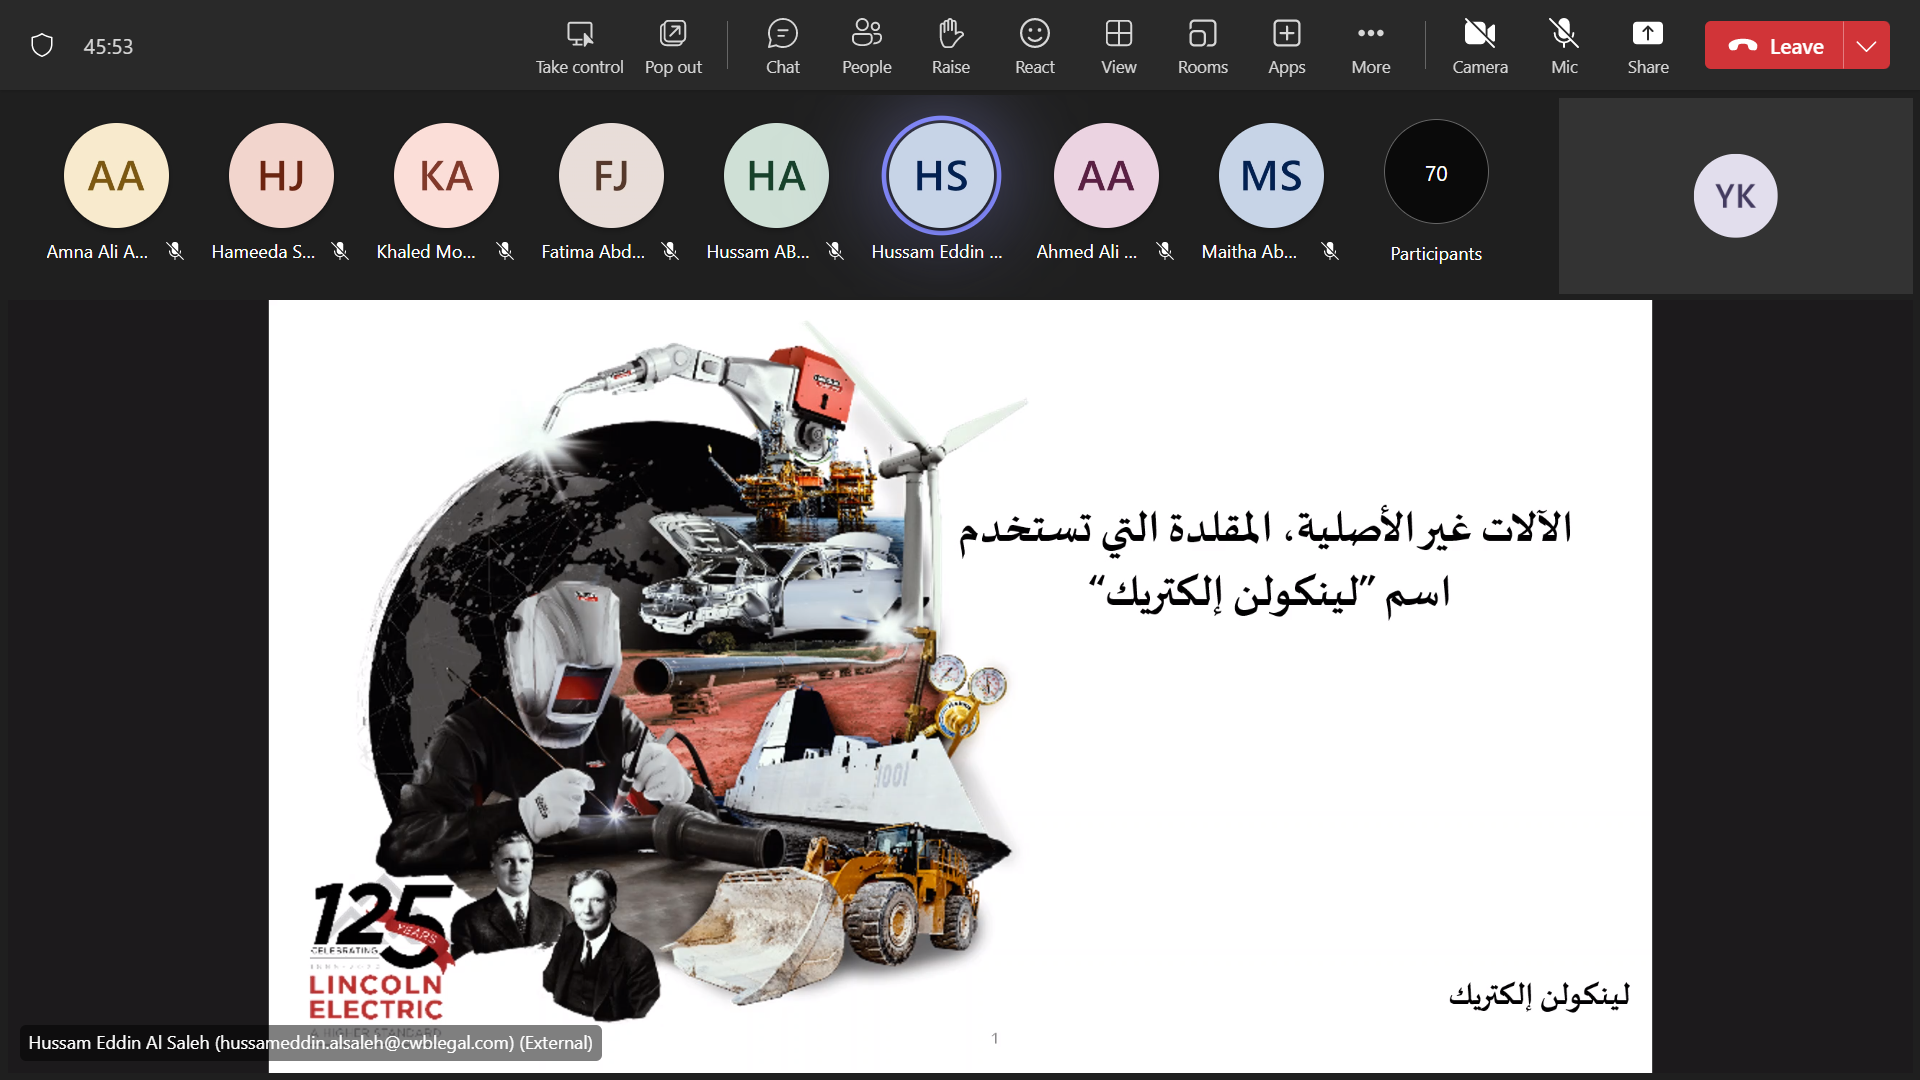Click the YK self-view tile
Viewport: 1920px width, 1080px height.
click(x=1735, y=196)
